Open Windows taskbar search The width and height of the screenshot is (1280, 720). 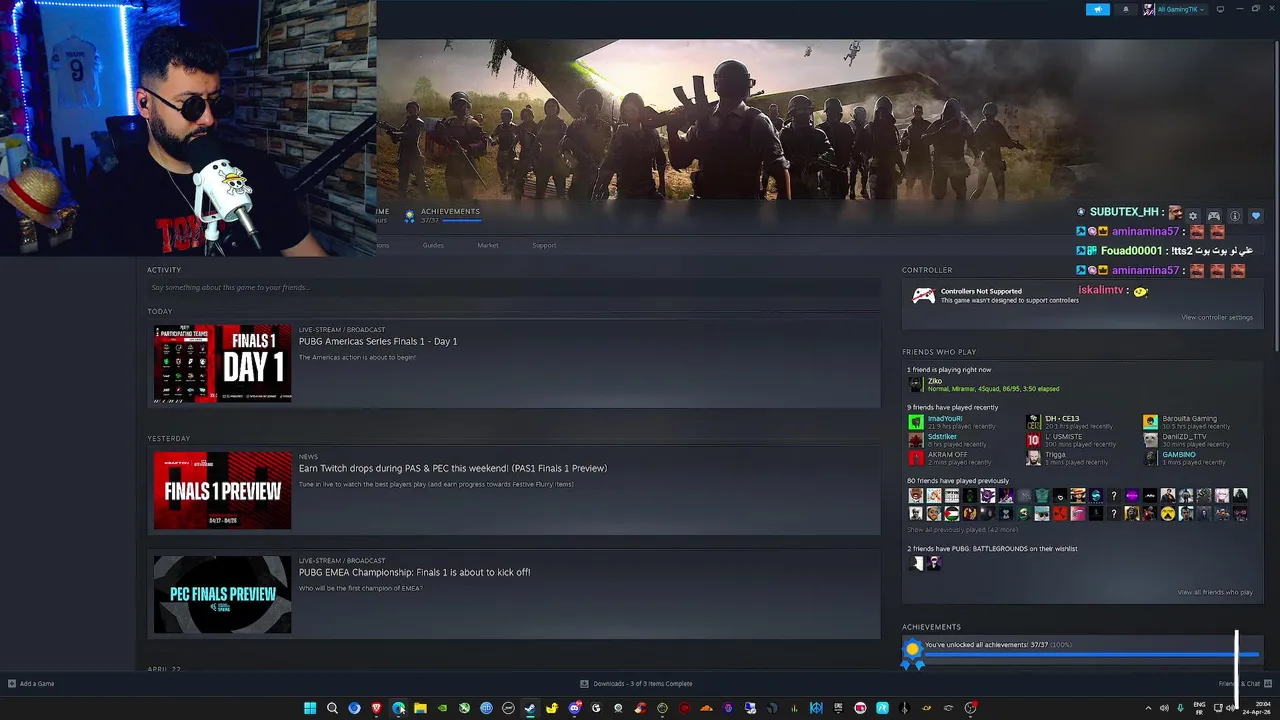pyautogui.click(x=332, y=708)
